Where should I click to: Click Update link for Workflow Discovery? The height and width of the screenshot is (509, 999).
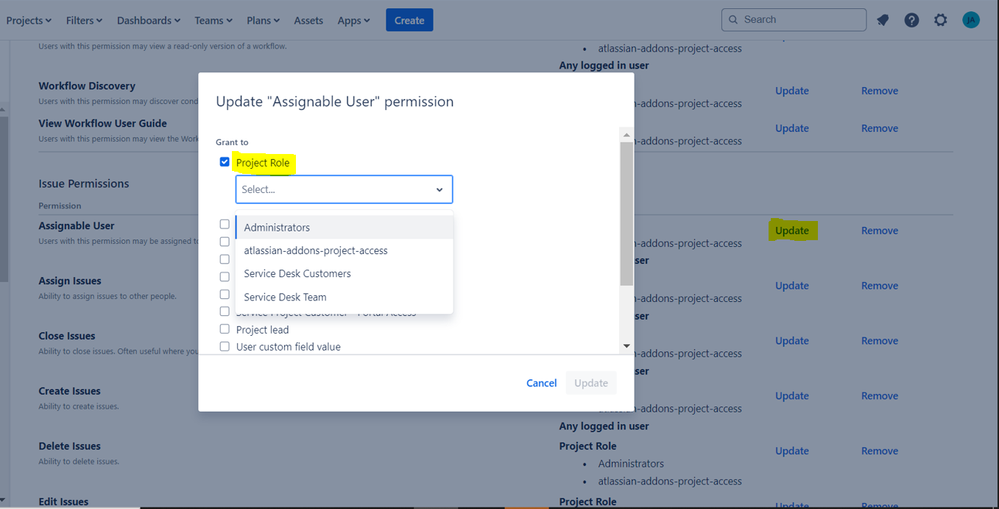[x=792, y=90]
